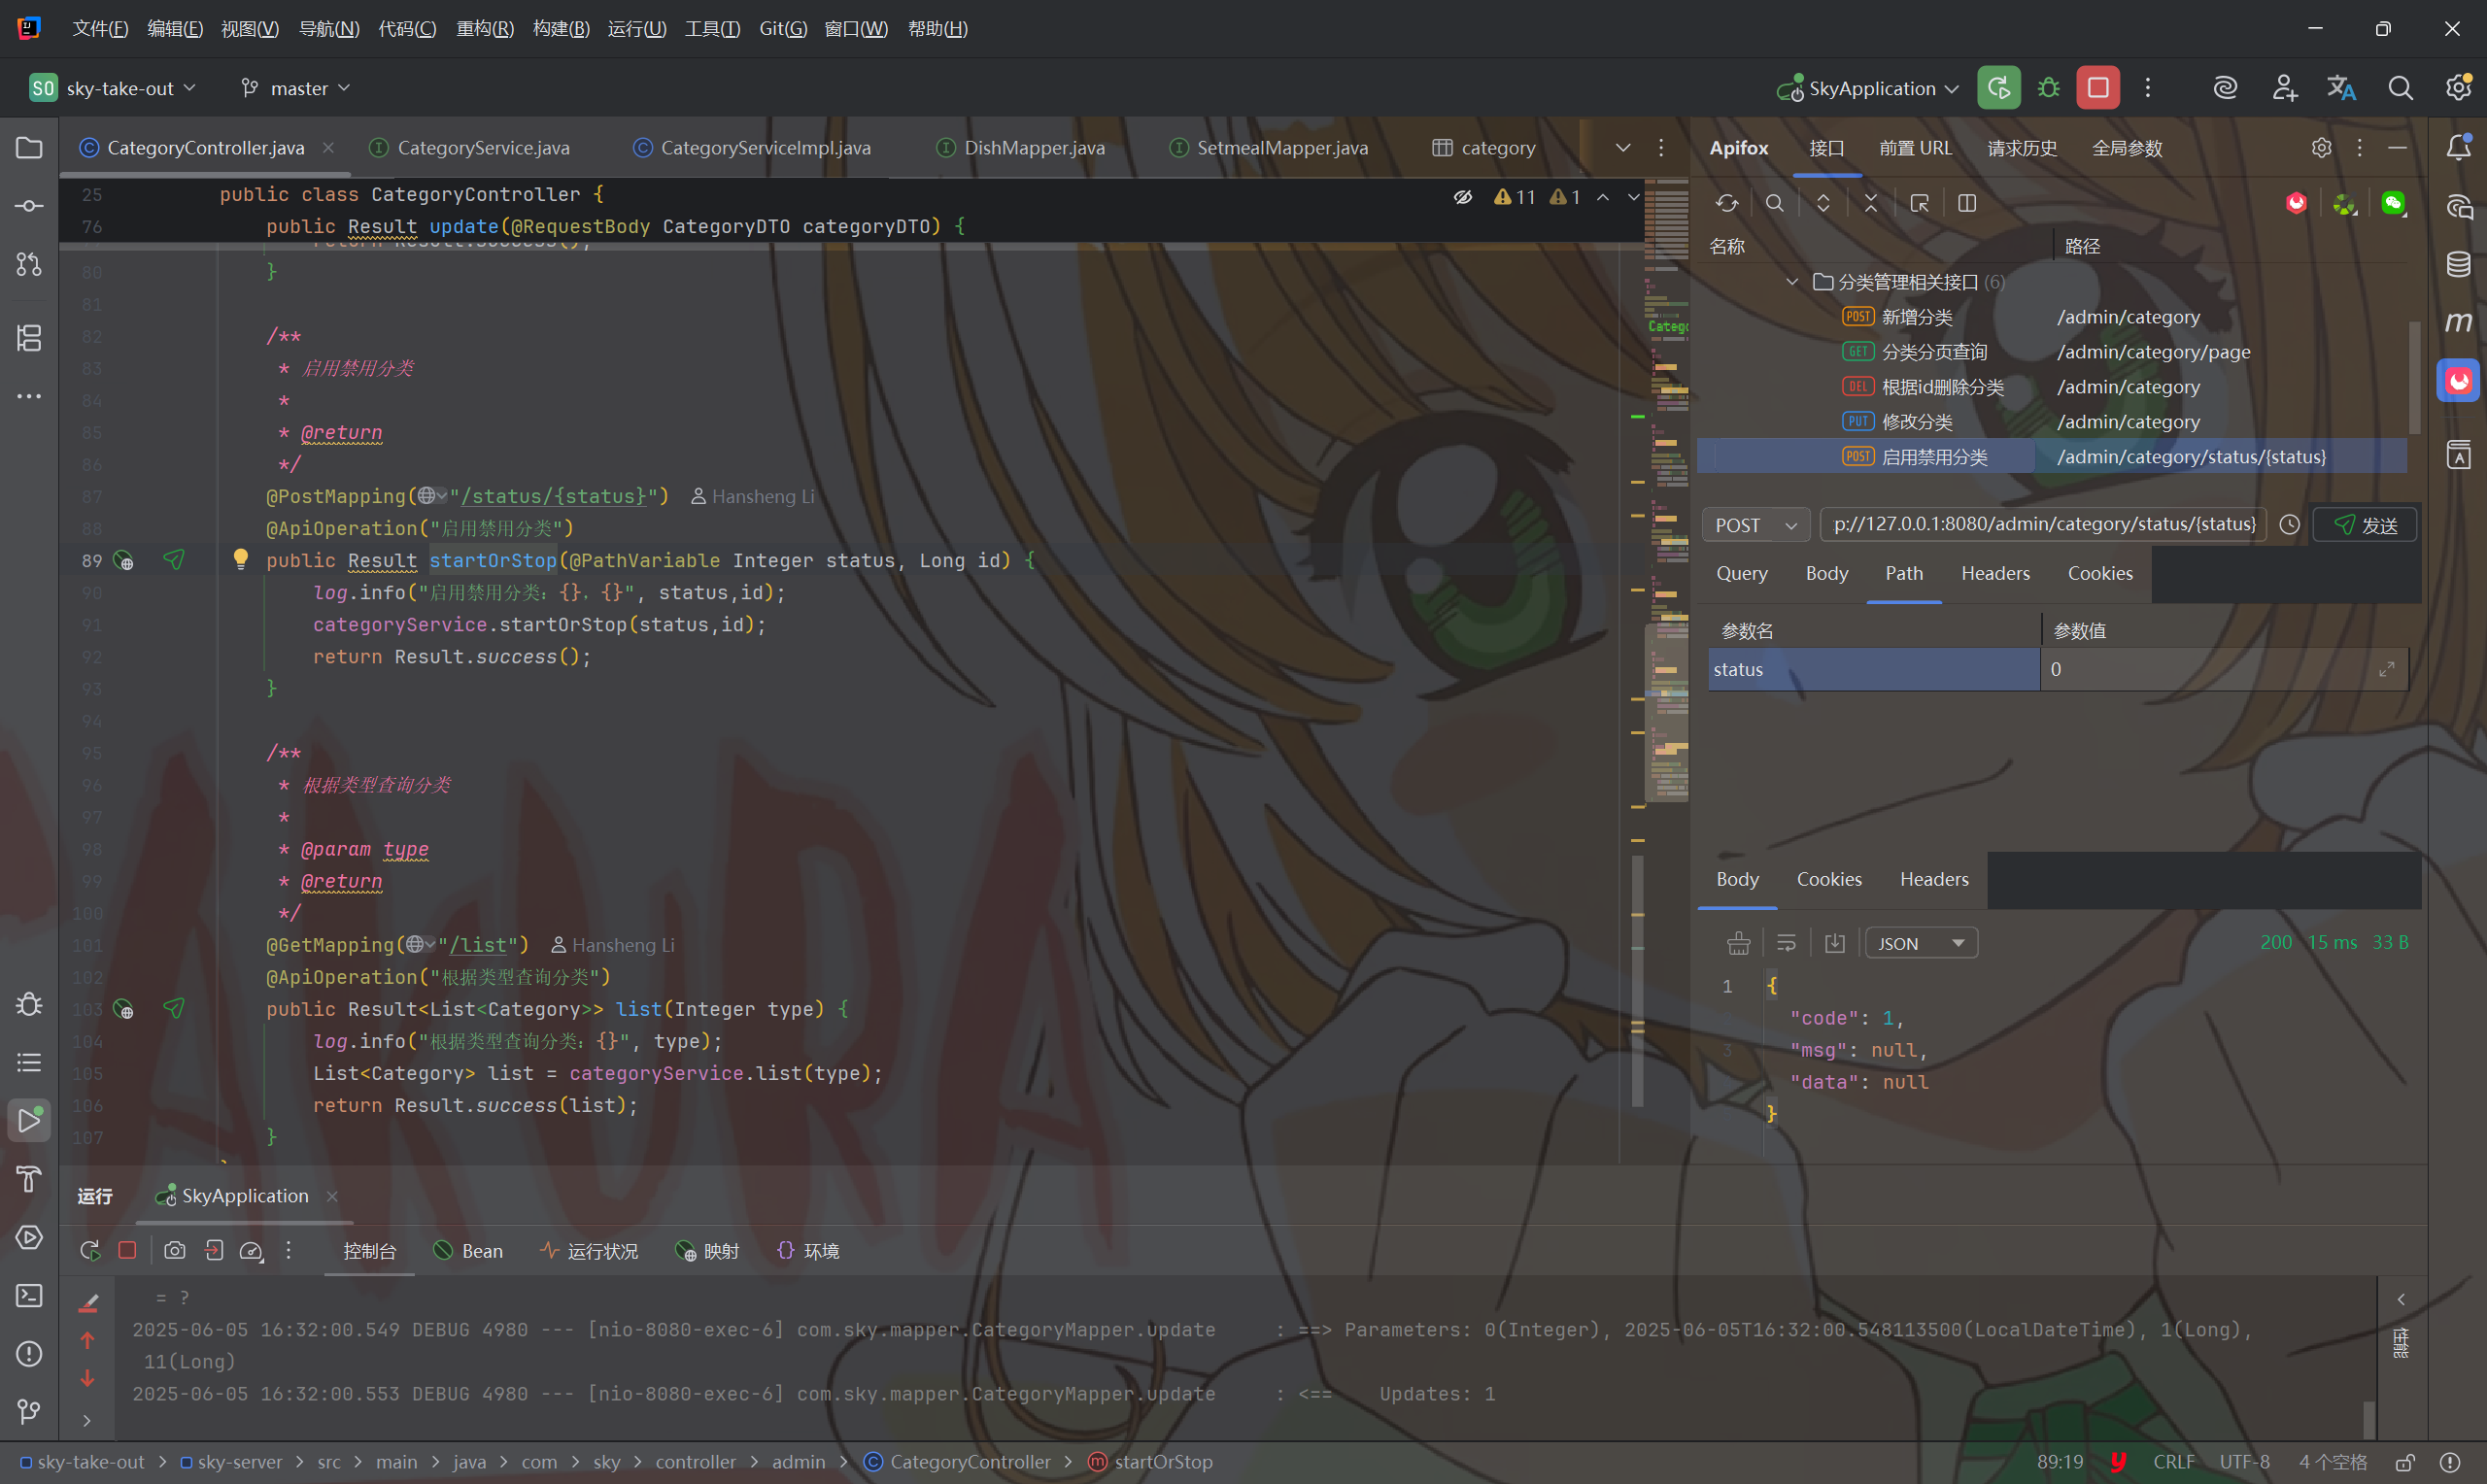Viewport: 2487px width, 1484px height.
Task: Open the Maven tool window
Action: [2458, 322]
